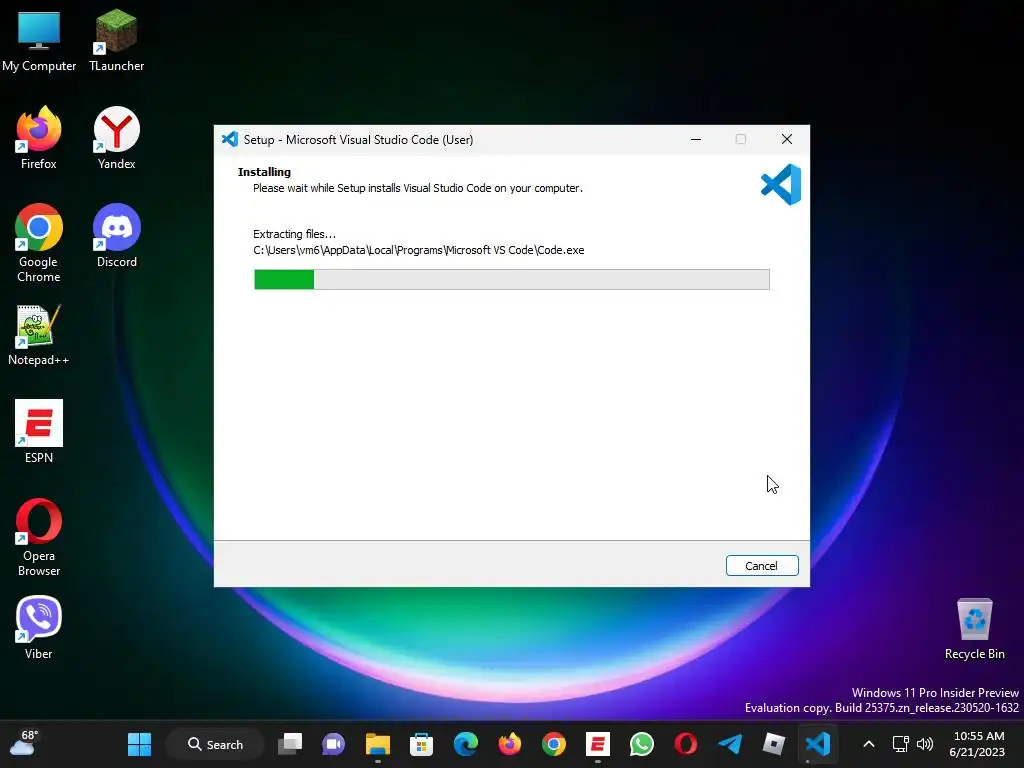This screenshot has width=1024, height=768.
Task: Expand the hidden system tray icons
Action: [x=869, y=744]
